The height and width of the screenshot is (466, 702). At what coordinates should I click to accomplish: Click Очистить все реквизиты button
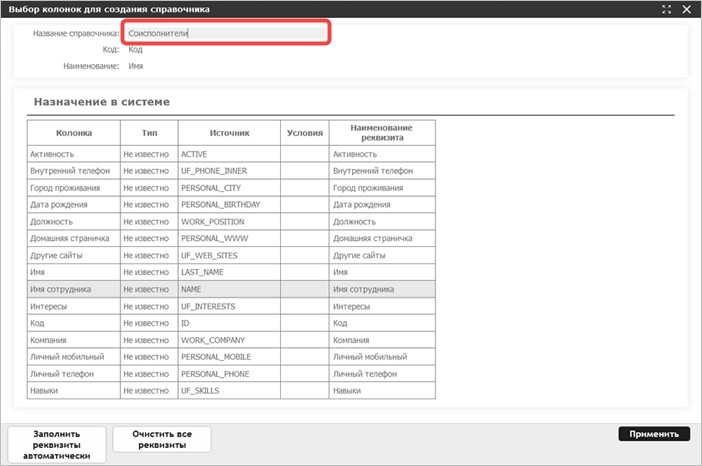162,439
